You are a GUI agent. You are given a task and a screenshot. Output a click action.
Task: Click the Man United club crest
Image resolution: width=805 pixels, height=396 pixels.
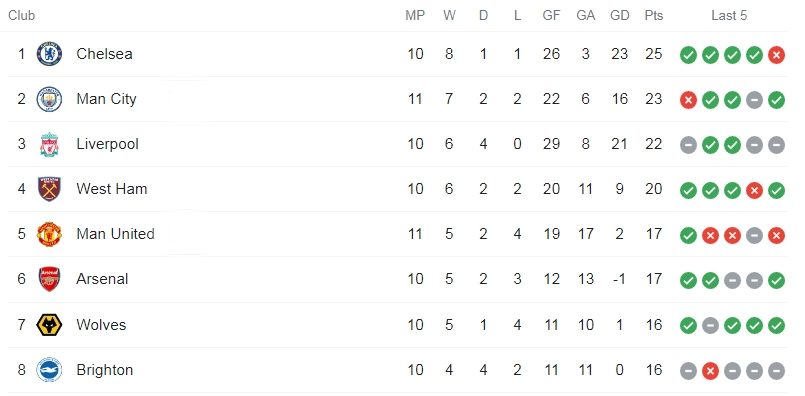point(49,234)
